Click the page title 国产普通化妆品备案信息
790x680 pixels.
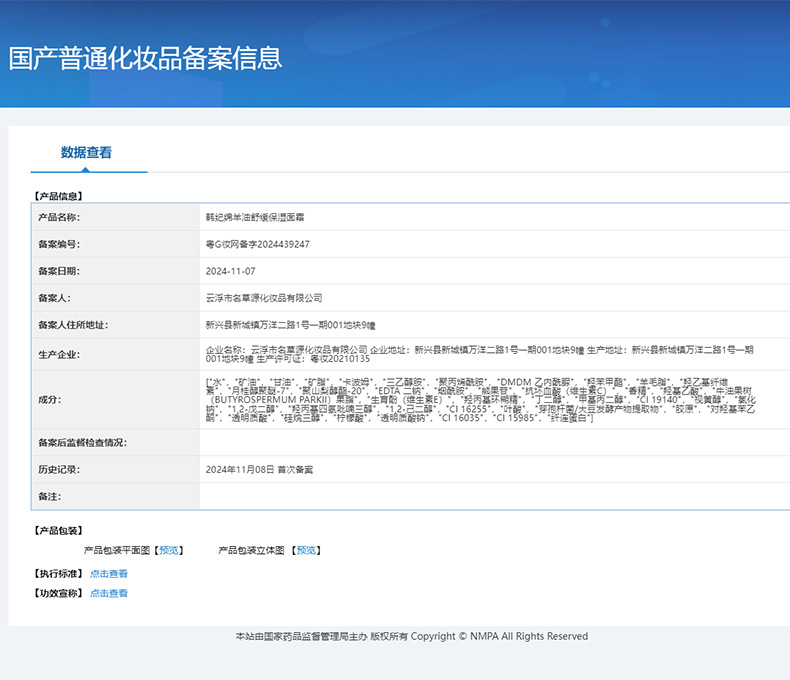pyautogui.click(x=145, y=58)
